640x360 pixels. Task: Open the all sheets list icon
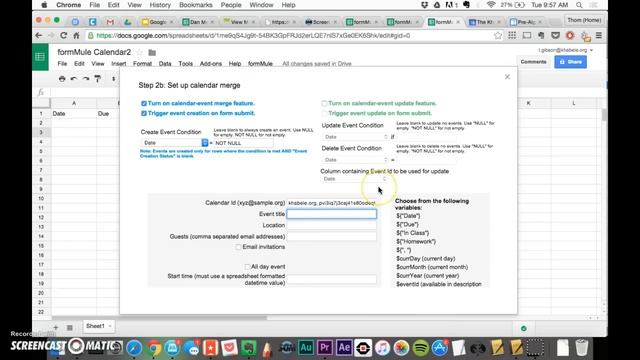tap(70, 327)
